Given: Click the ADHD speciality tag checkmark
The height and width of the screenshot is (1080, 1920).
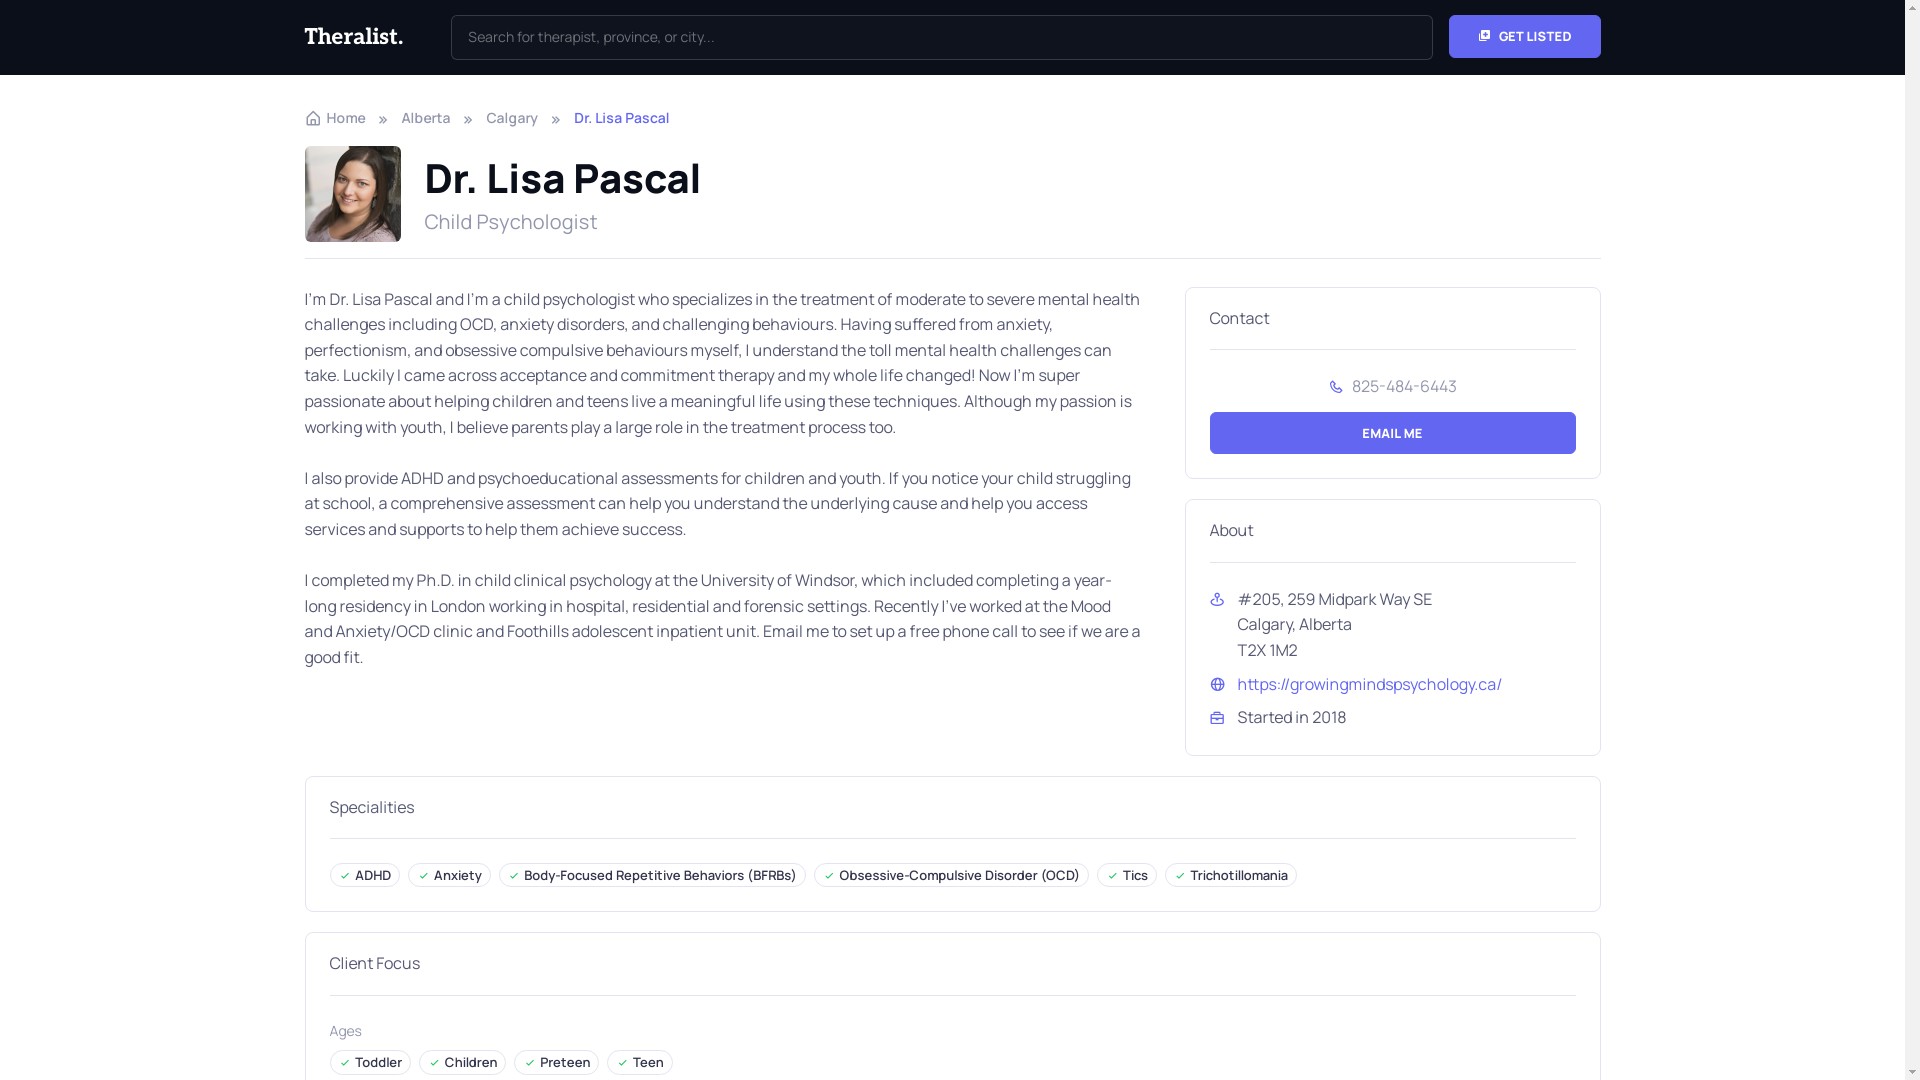Looking at the screenshot, I should pos(344,876).
